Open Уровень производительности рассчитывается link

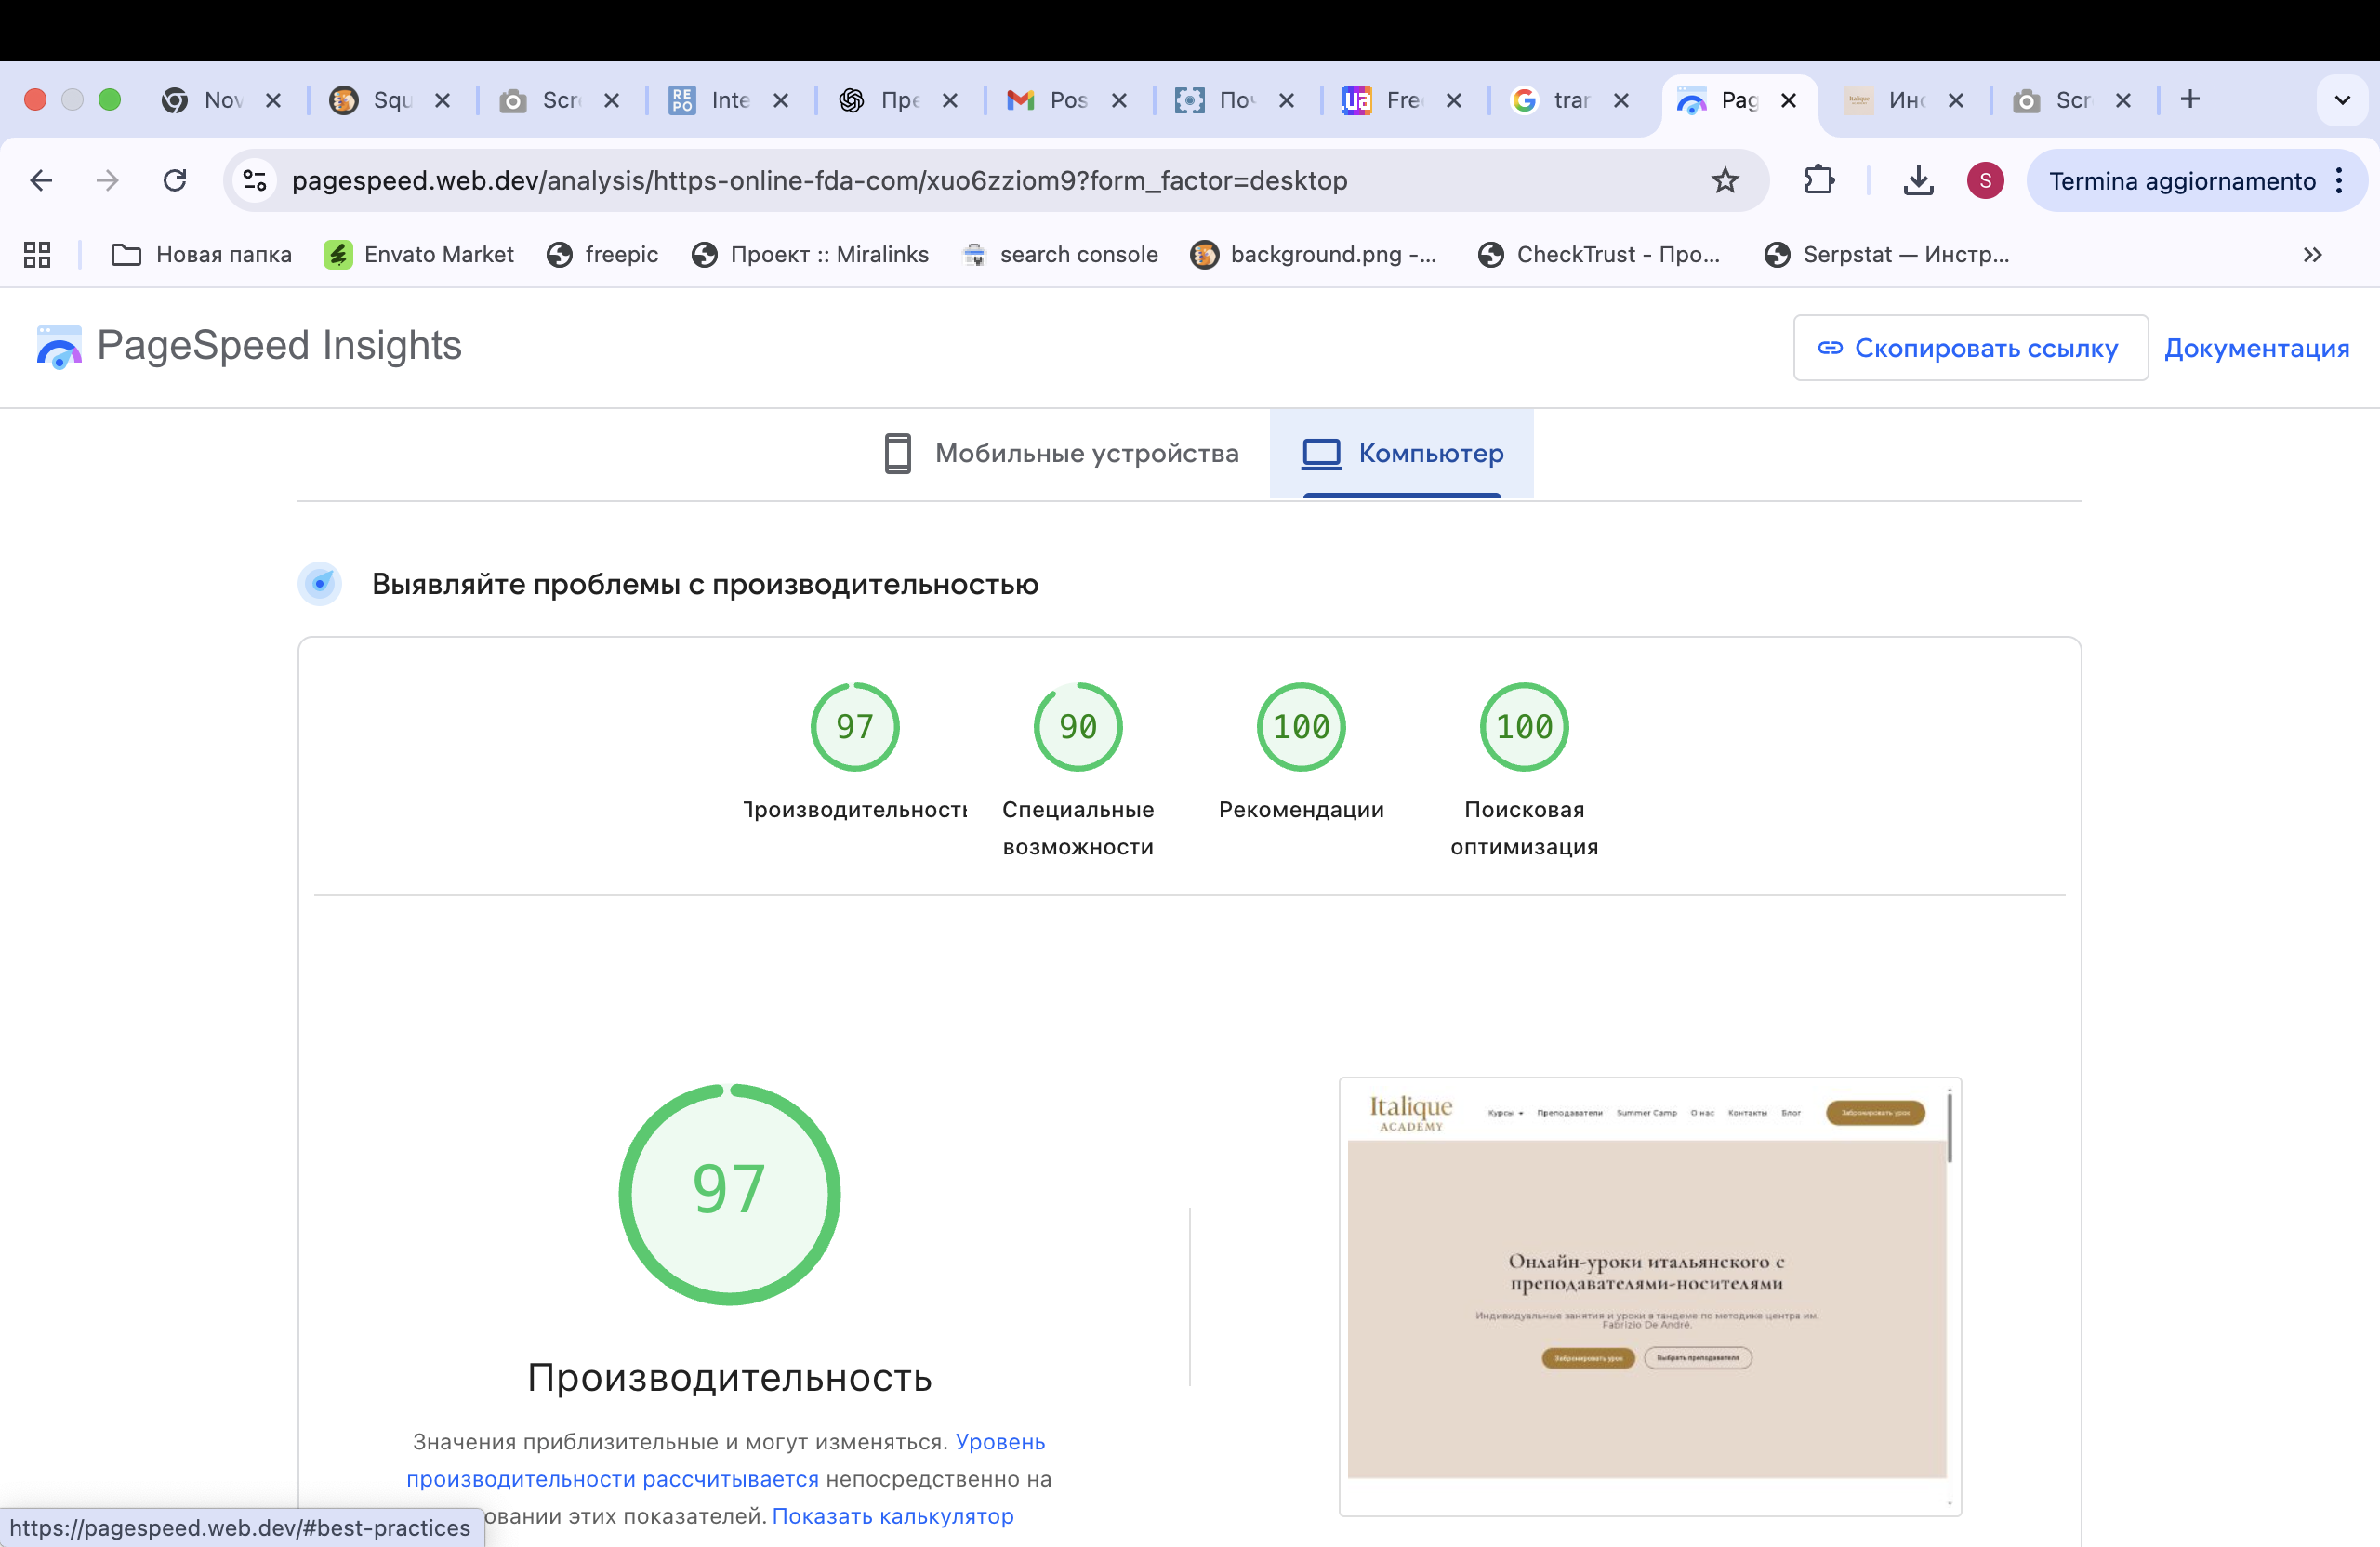(x=612, y=1479)
